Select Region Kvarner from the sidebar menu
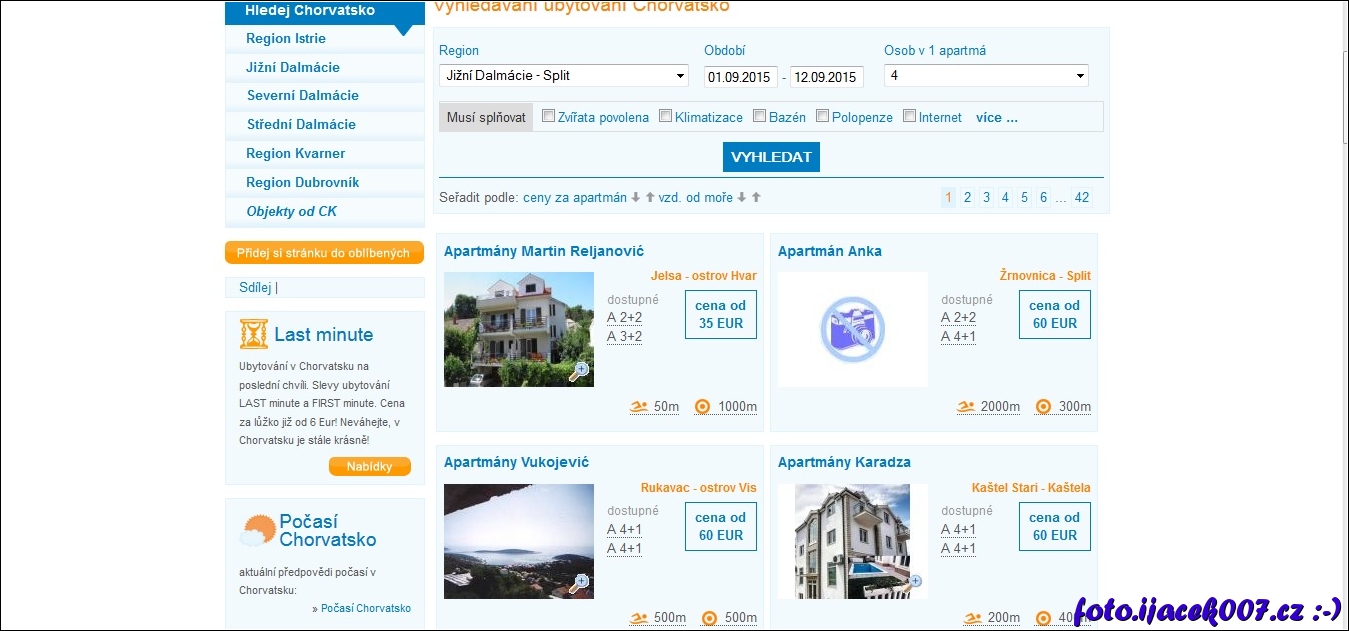The width and height of the screenshot is (1349, 631). pos(296,154)
